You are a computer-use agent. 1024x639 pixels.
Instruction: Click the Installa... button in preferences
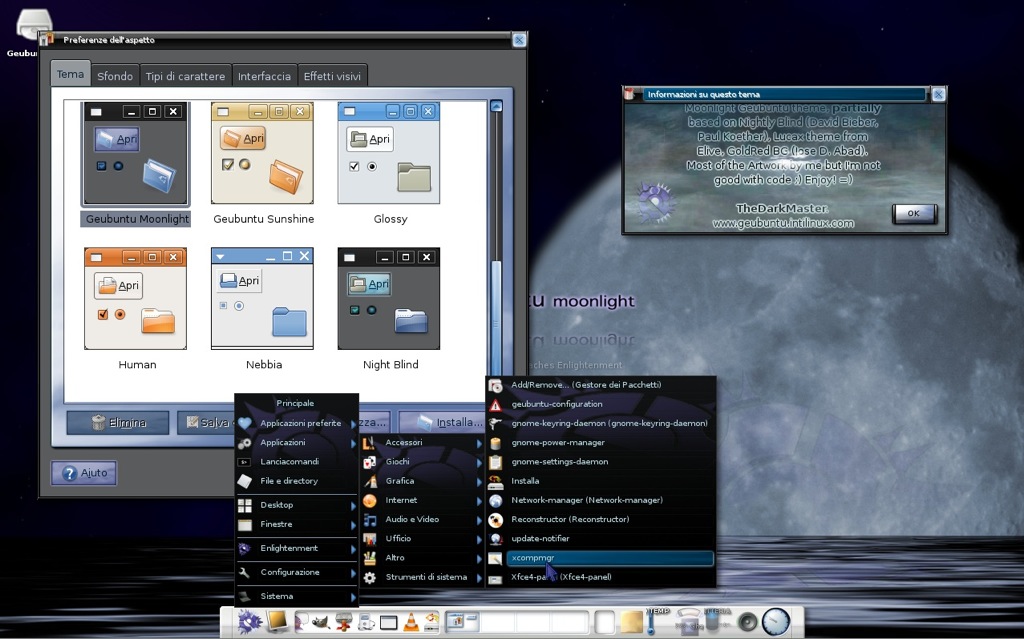point(443,422)
